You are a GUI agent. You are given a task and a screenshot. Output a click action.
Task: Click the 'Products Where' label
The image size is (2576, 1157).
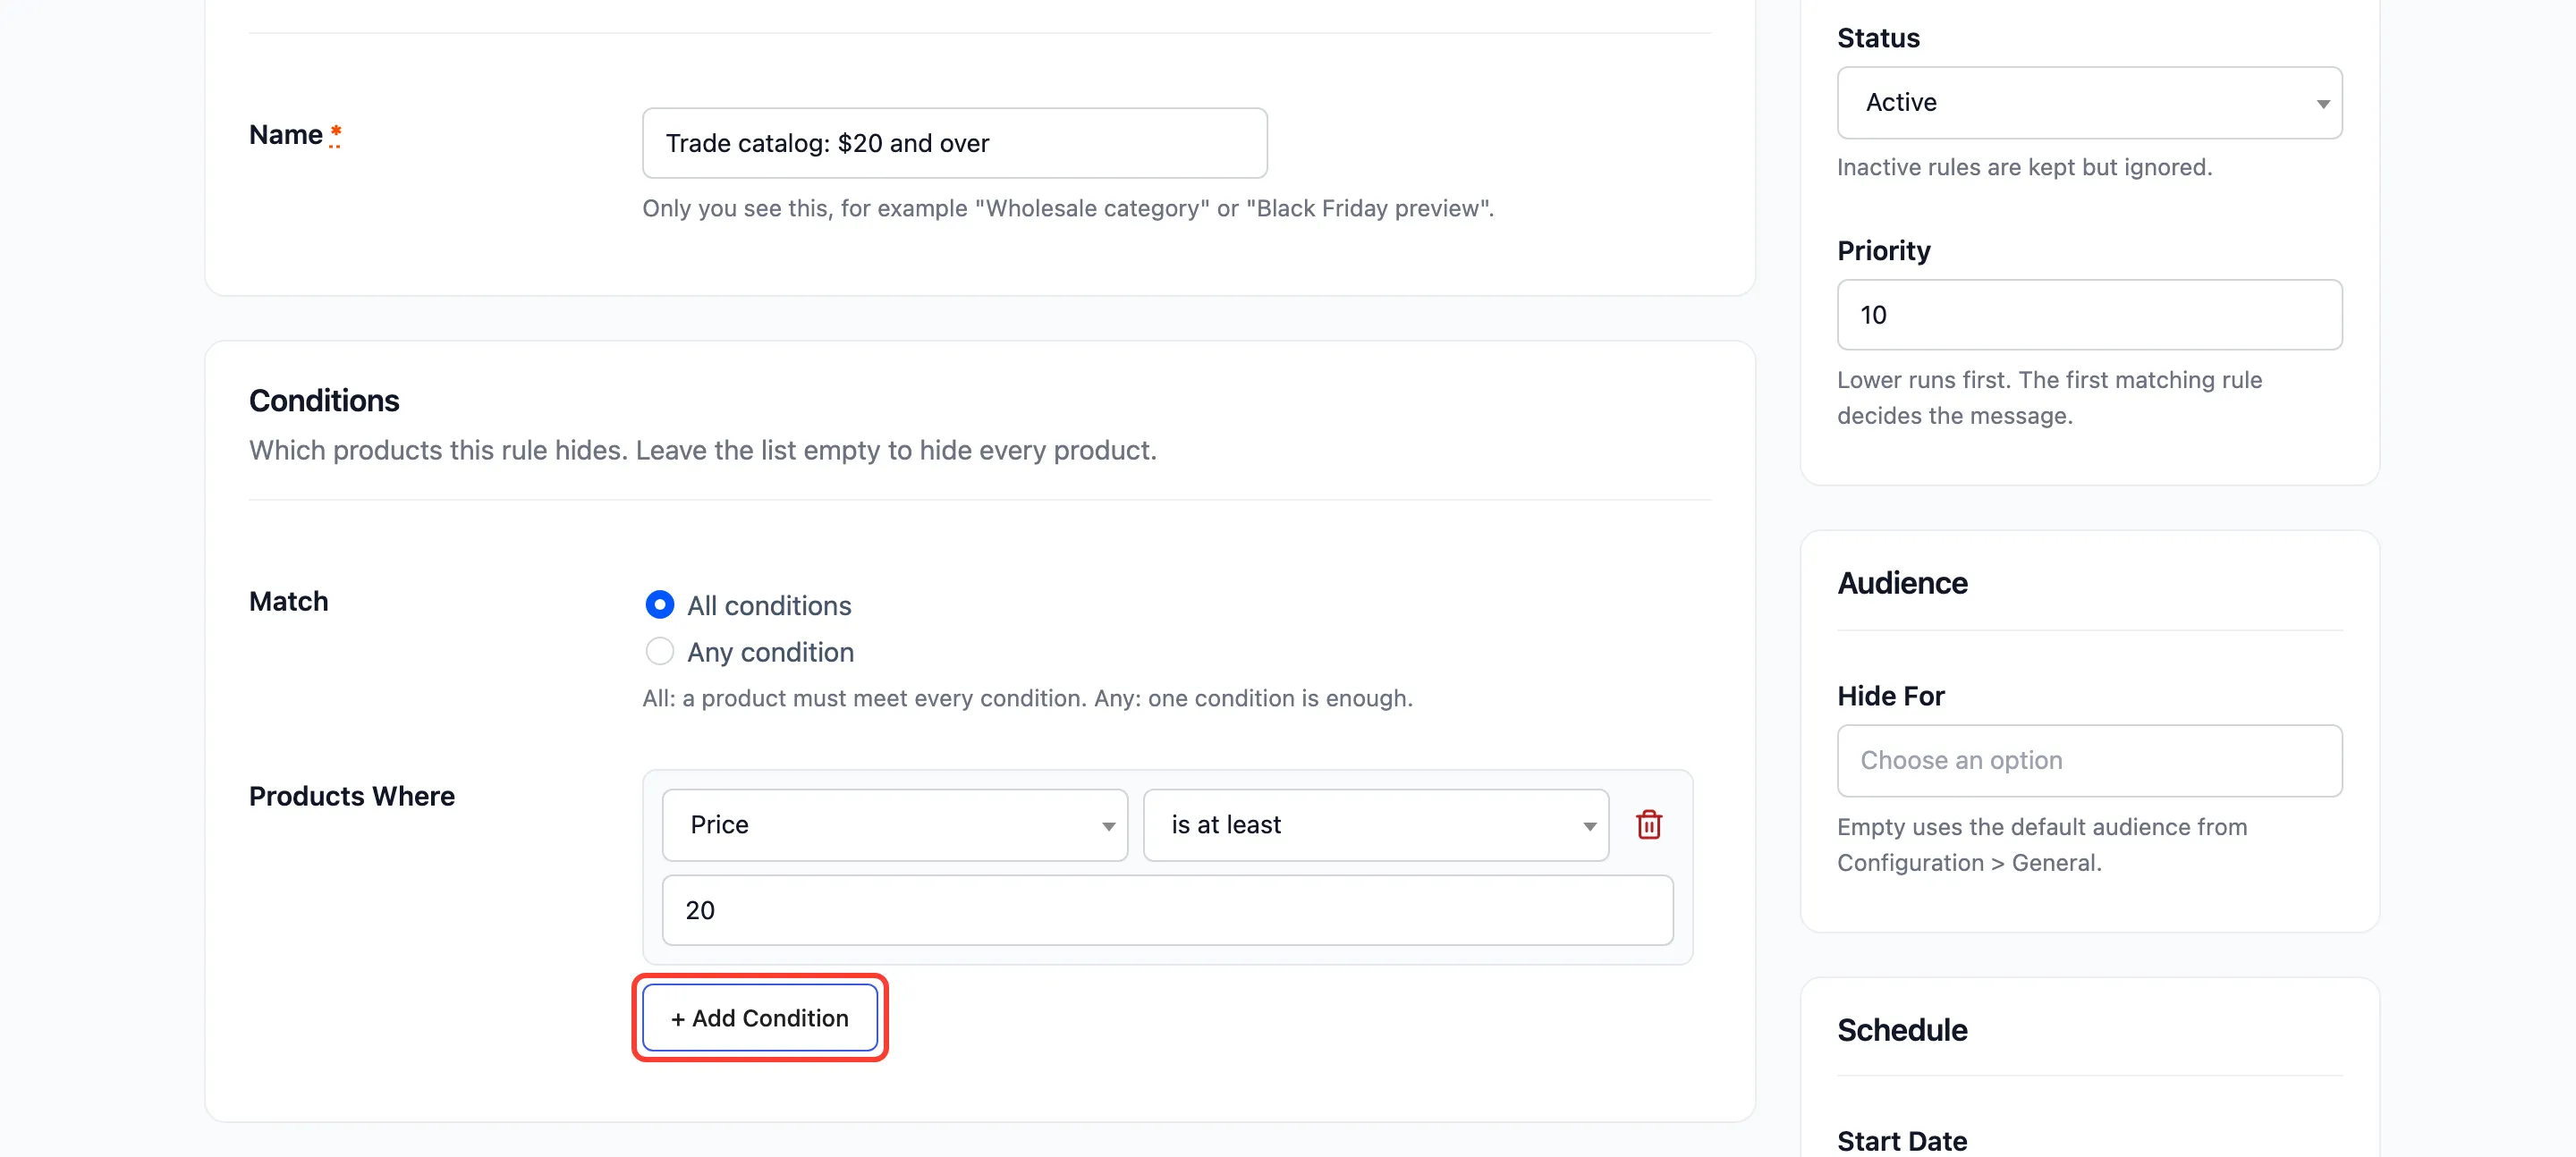[352, 796]
